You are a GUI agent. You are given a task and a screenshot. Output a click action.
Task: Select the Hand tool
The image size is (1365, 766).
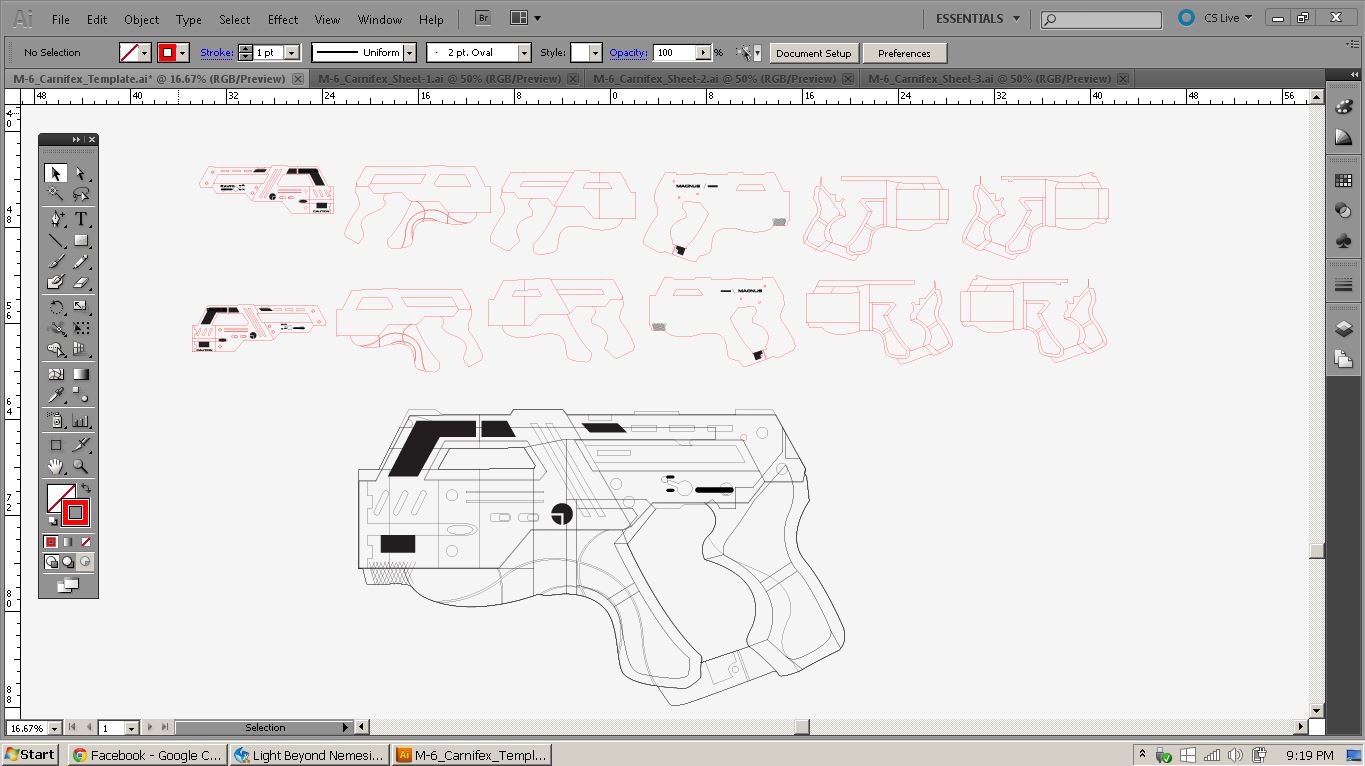tap(56, 466)
